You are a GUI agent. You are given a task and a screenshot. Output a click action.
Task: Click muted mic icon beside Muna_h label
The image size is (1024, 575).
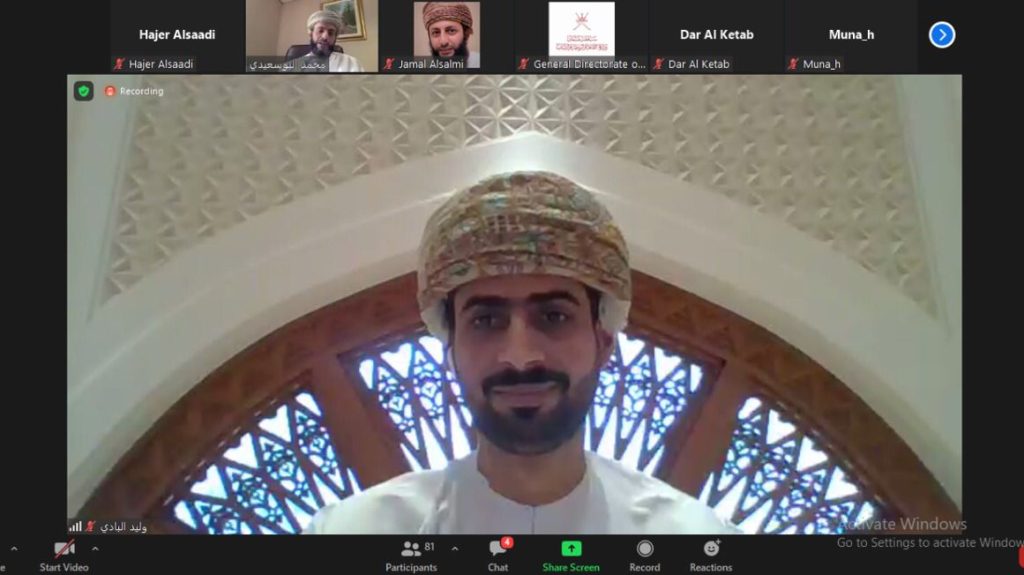tap(793, 64)
